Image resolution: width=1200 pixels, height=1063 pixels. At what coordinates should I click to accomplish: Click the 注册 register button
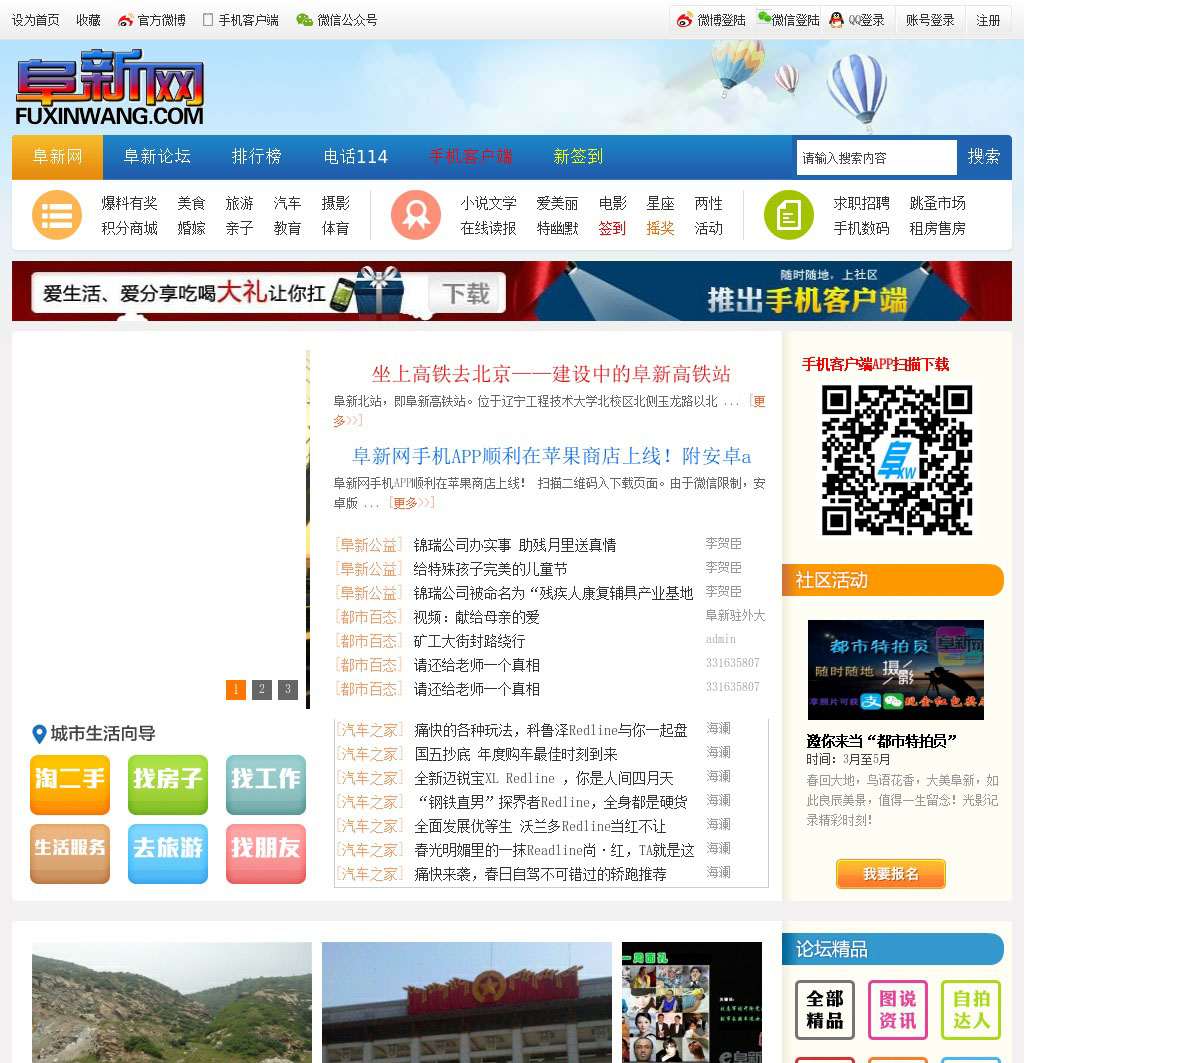[x=988, y=20]
